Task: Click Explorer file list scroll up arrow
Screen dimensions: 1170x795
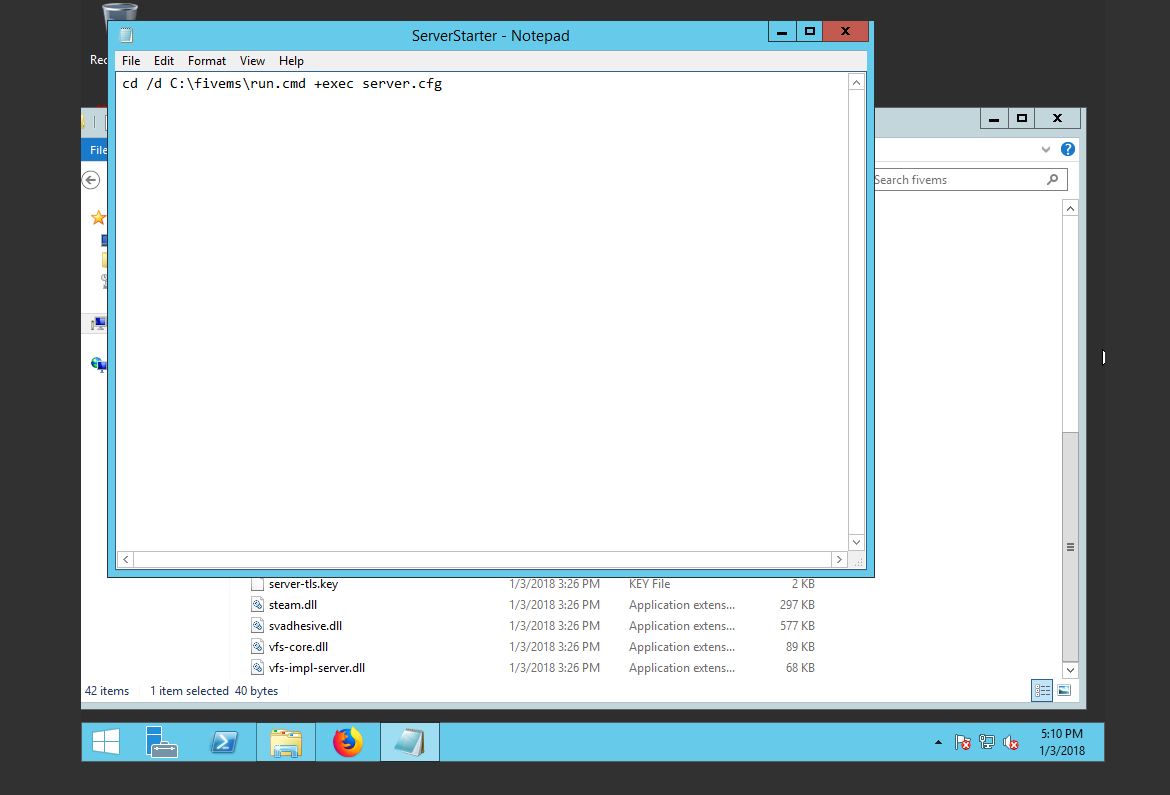Action: (x=1070, y=208)
